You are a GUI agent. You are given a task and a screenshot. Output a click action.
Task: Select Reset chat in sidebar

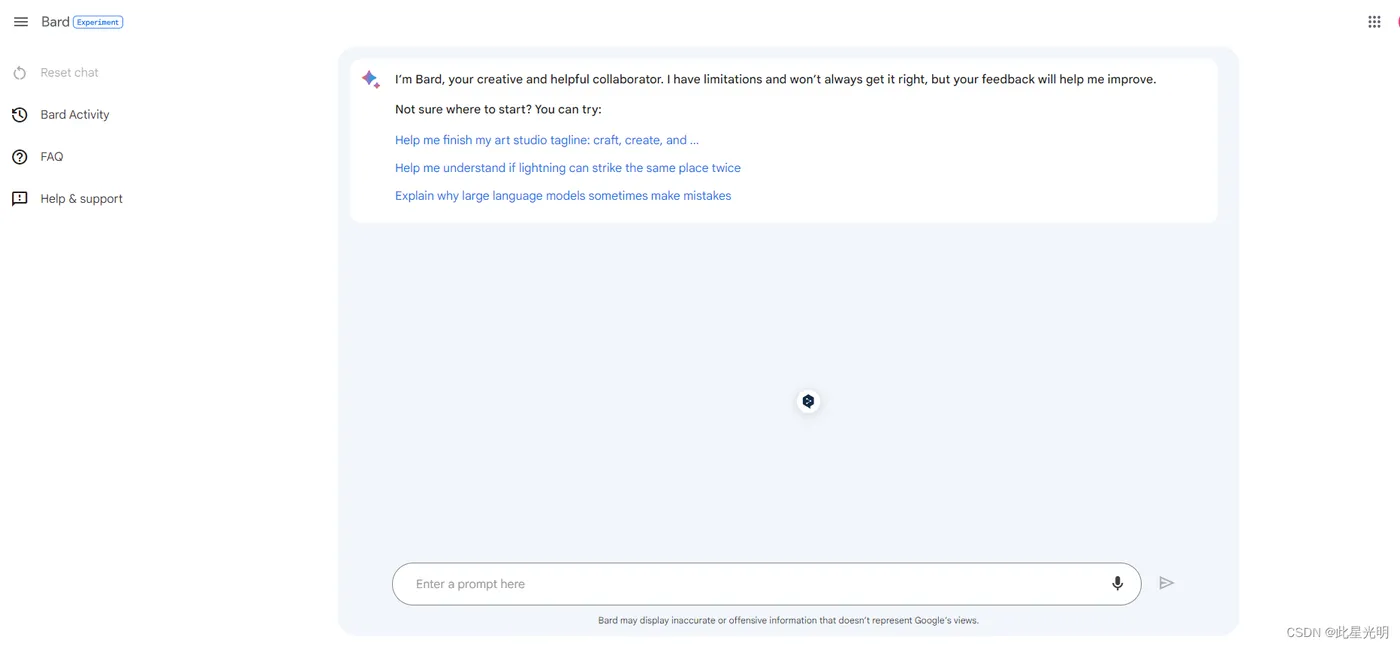tap(69, 73)
